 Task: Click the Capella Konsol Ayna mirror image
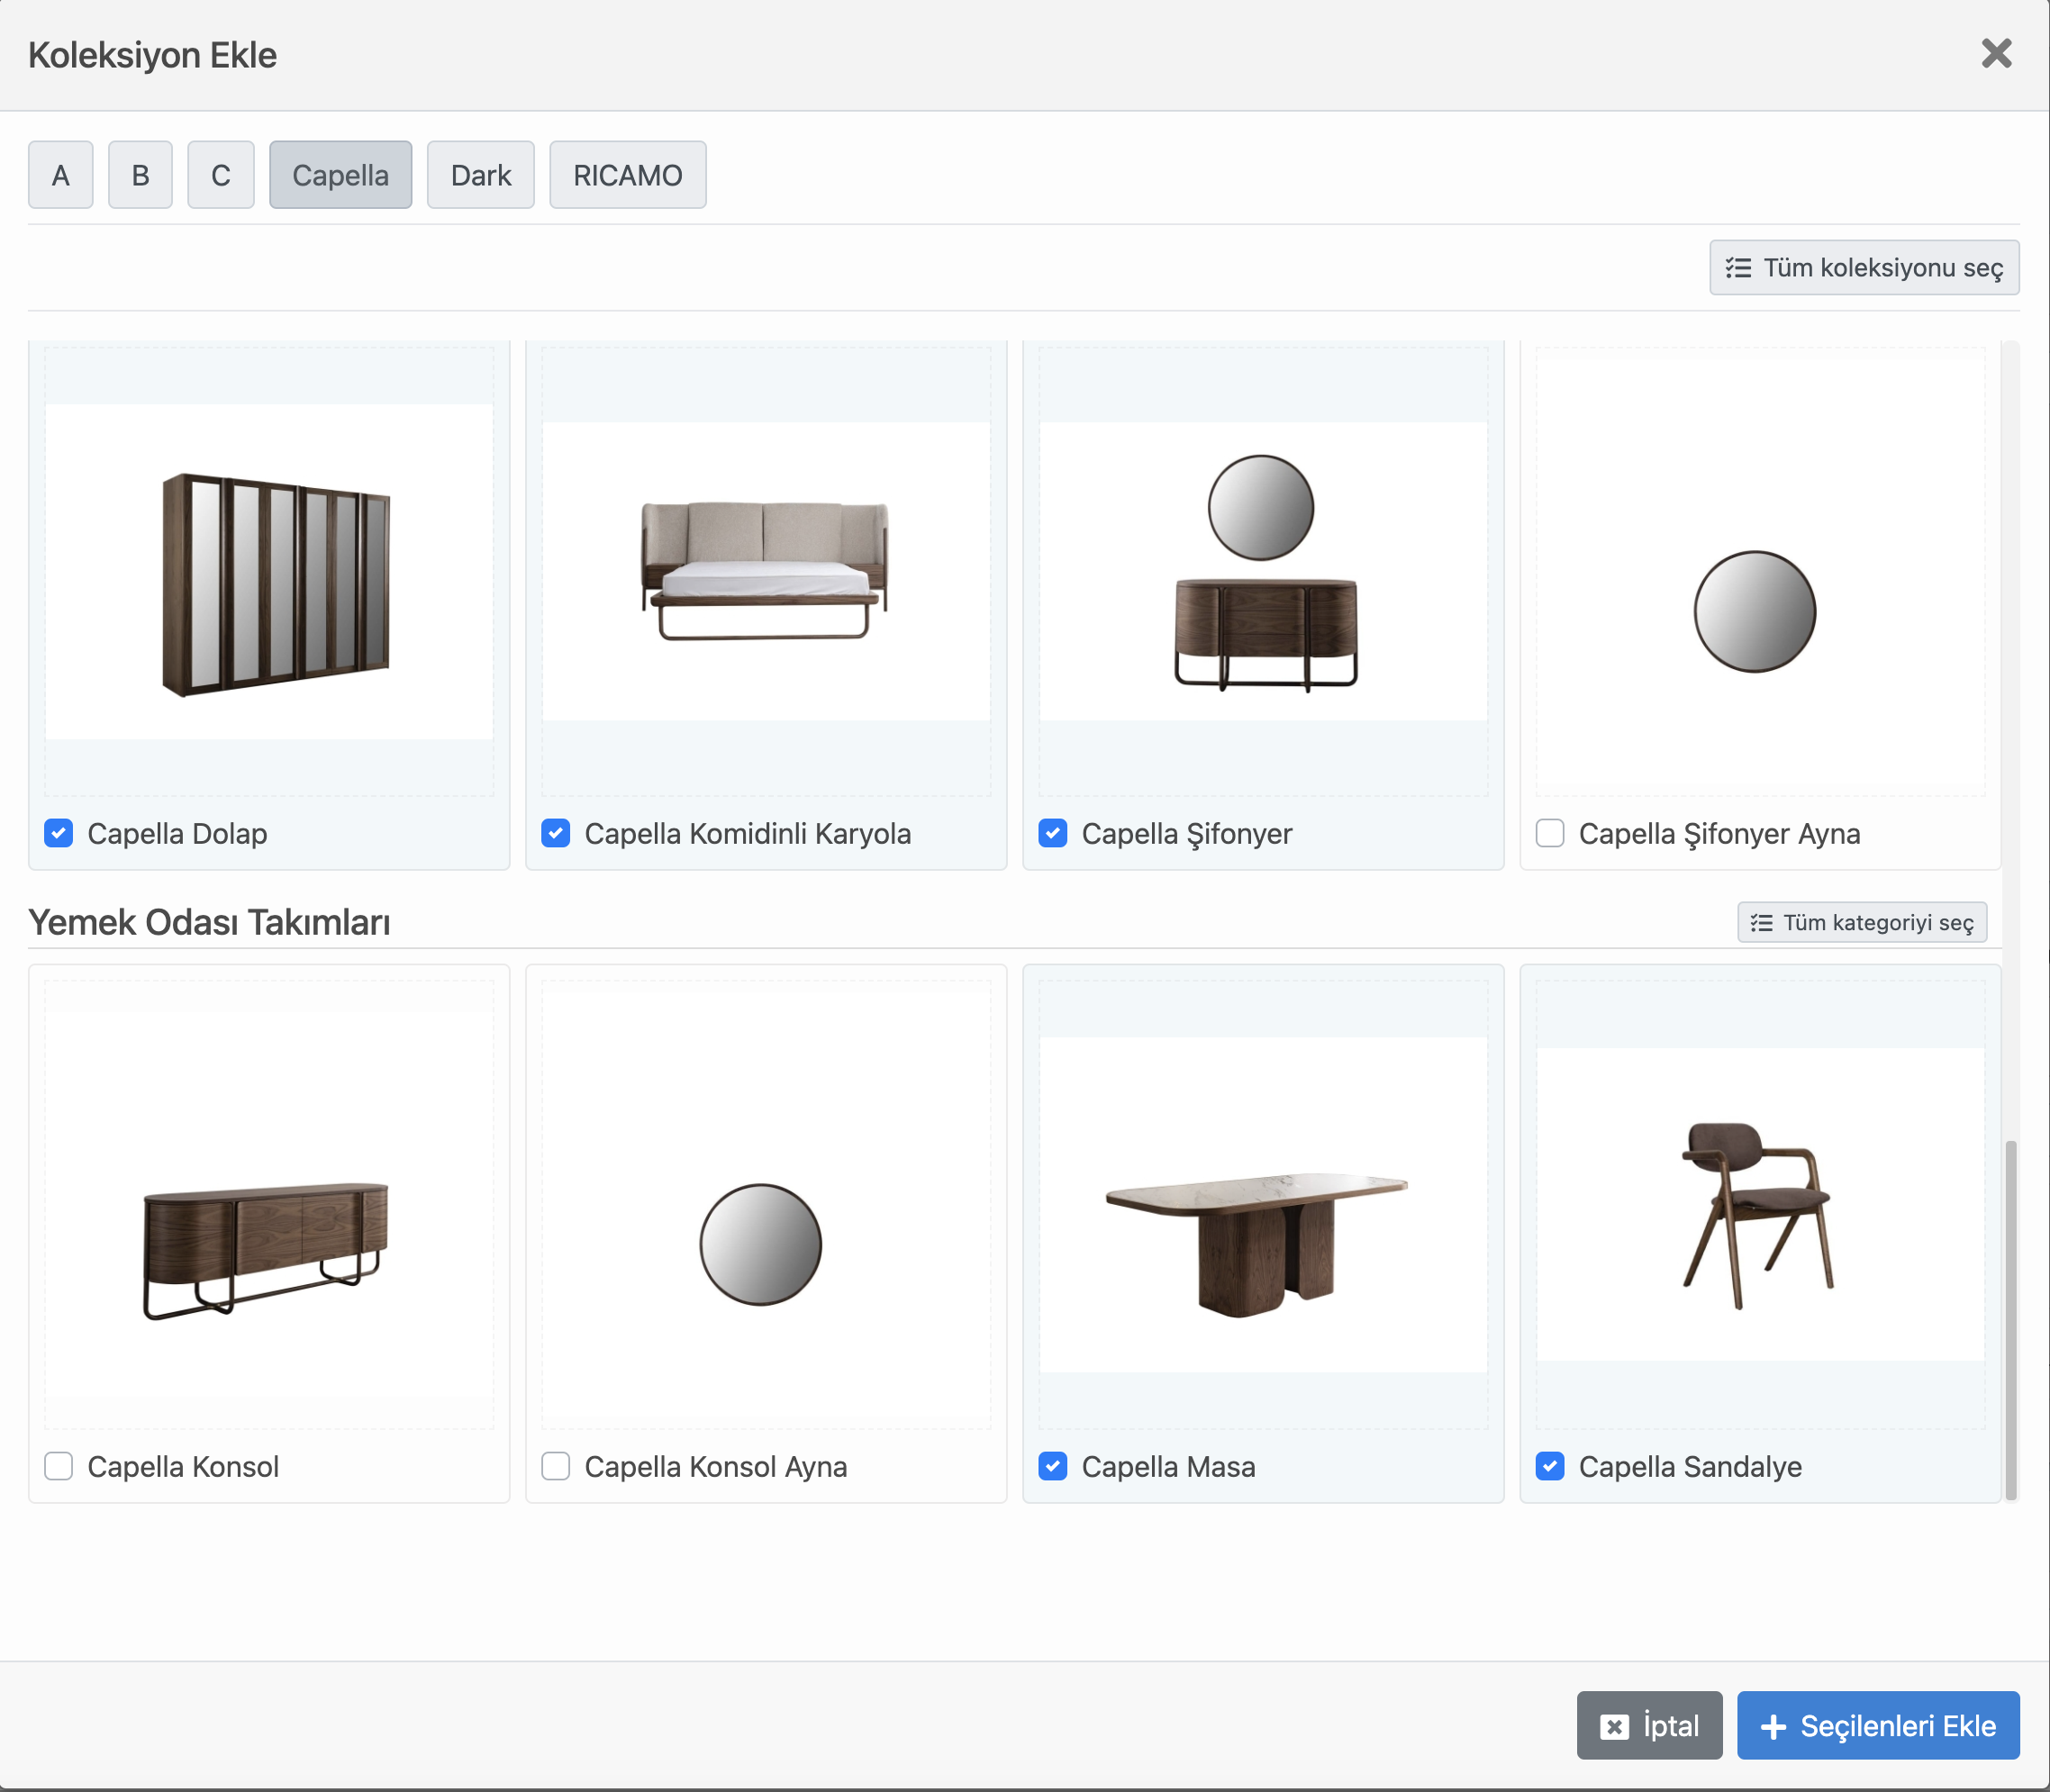(766, 1204)
